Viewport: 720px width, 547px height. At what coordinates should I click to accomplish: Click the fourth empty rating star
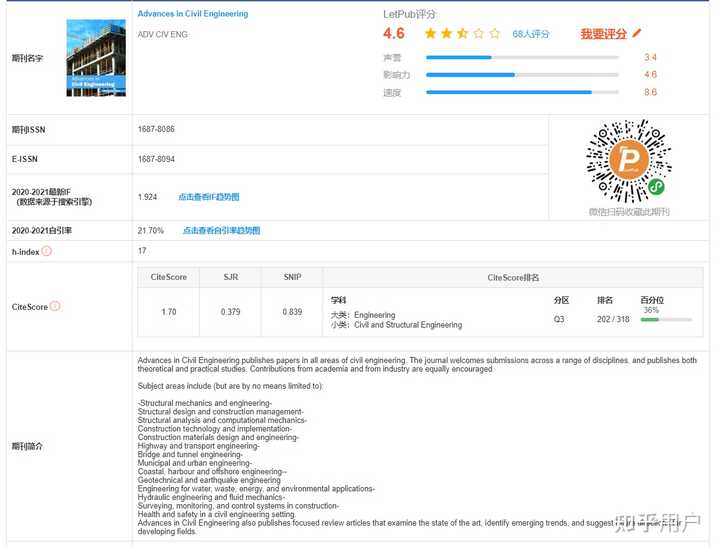point(478,34)
